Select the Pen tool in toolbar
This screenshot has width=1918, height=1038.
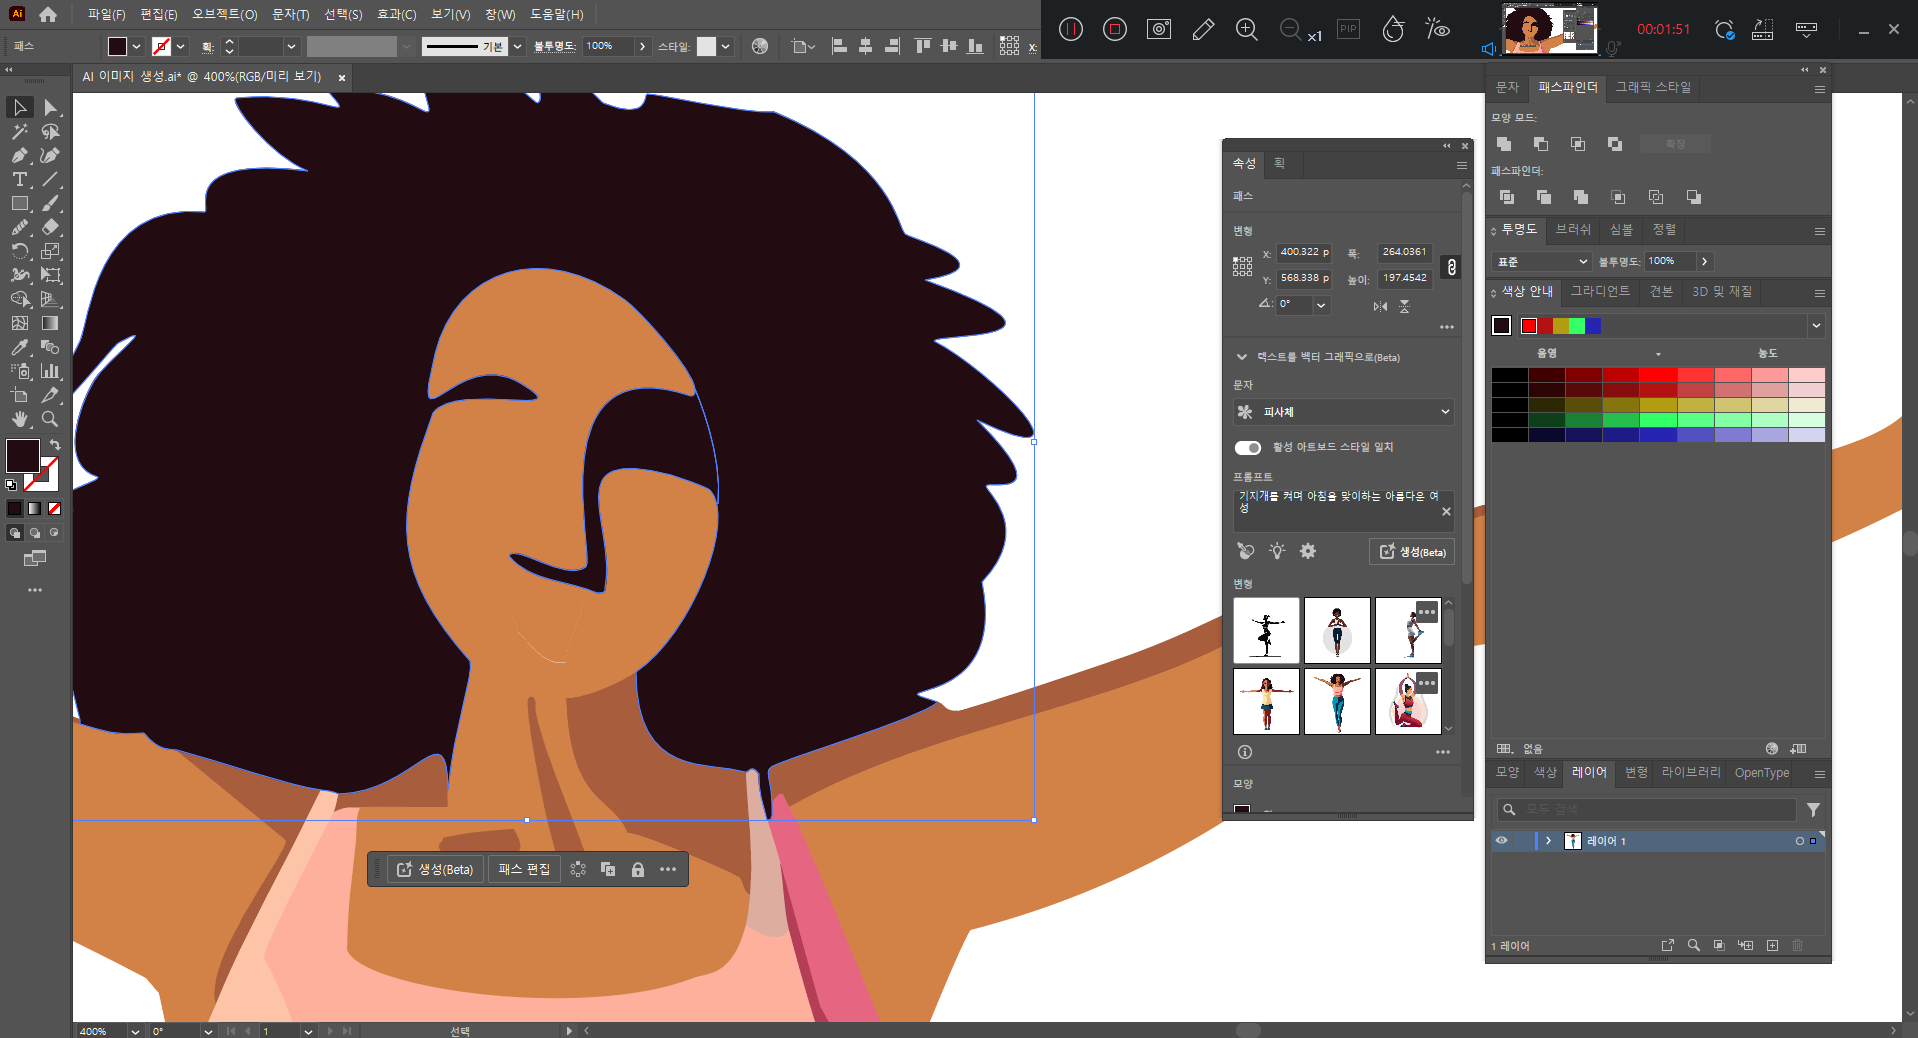point(19,156)
